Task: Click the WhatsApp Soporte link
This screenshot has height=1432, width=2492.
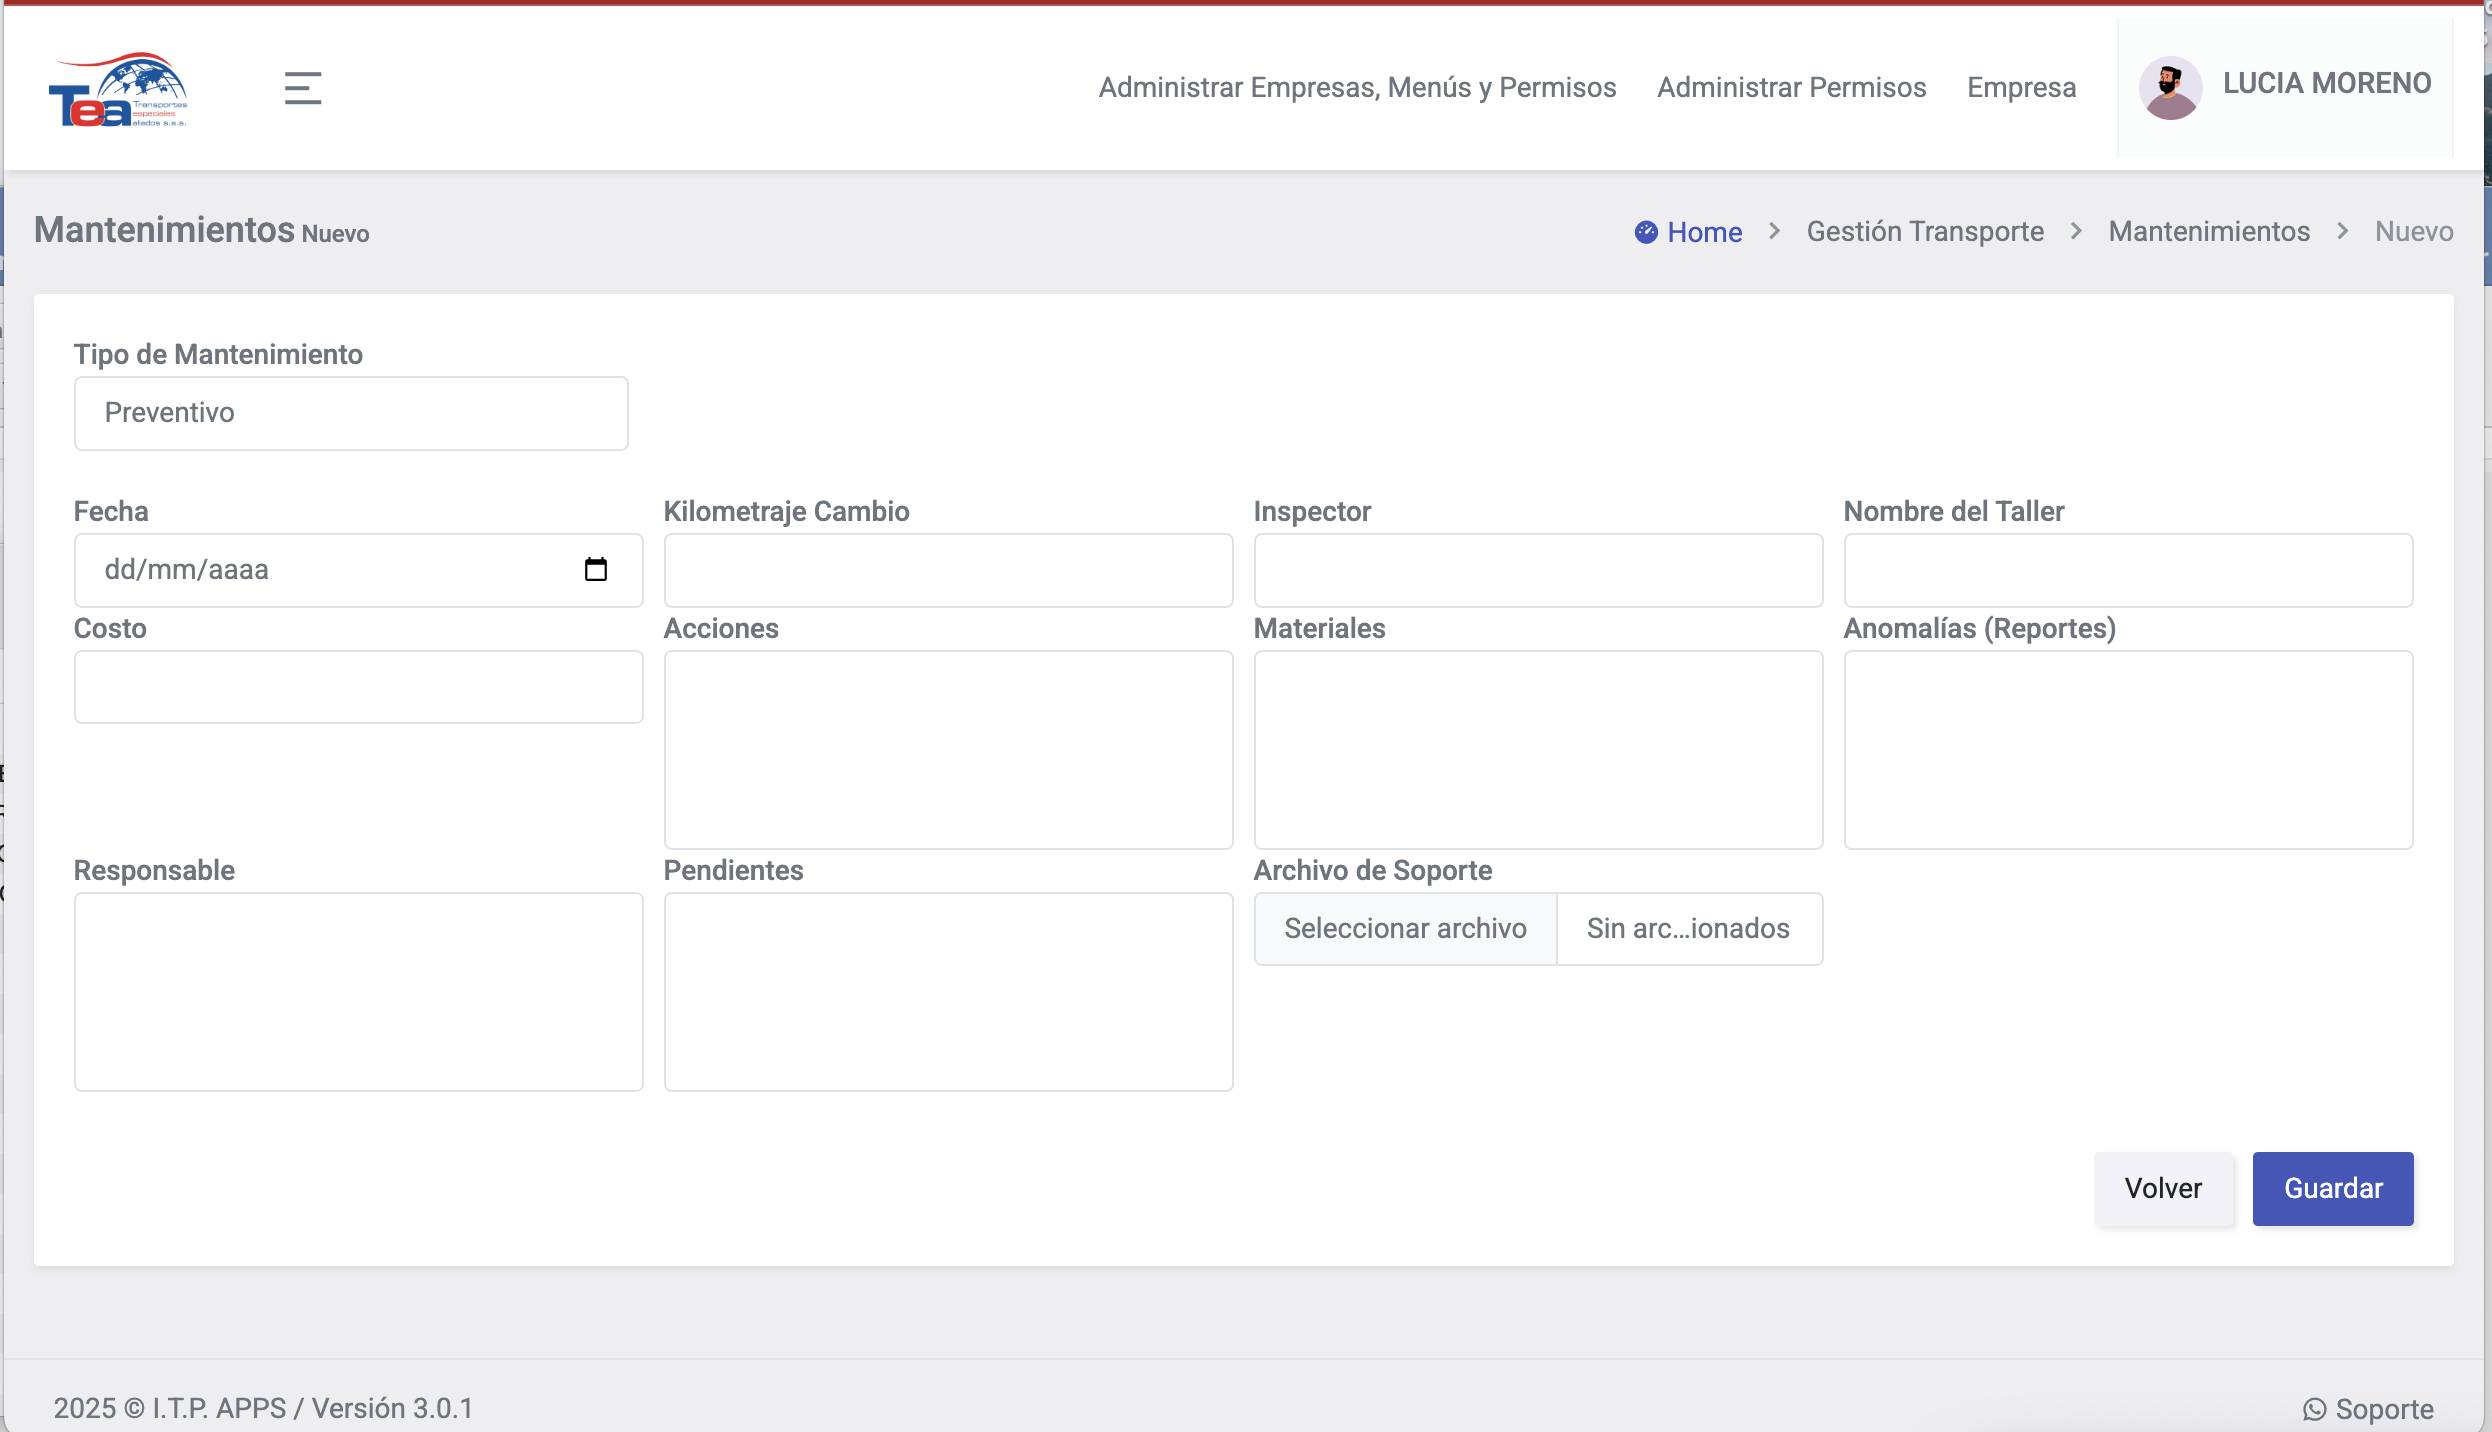Action: 2368,1408
